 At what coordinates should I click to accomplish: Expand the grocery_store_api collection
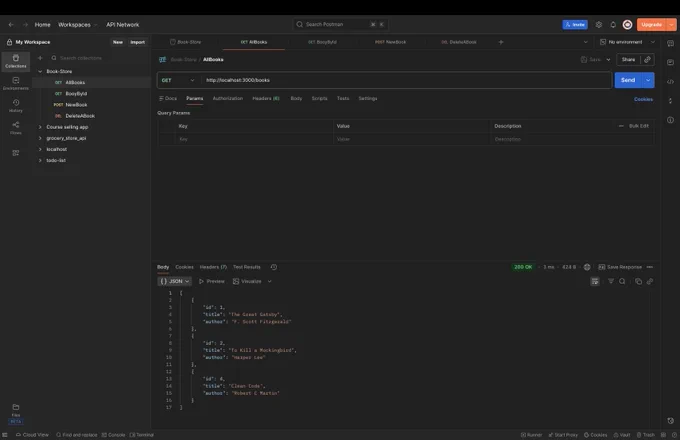pos(40,138)
